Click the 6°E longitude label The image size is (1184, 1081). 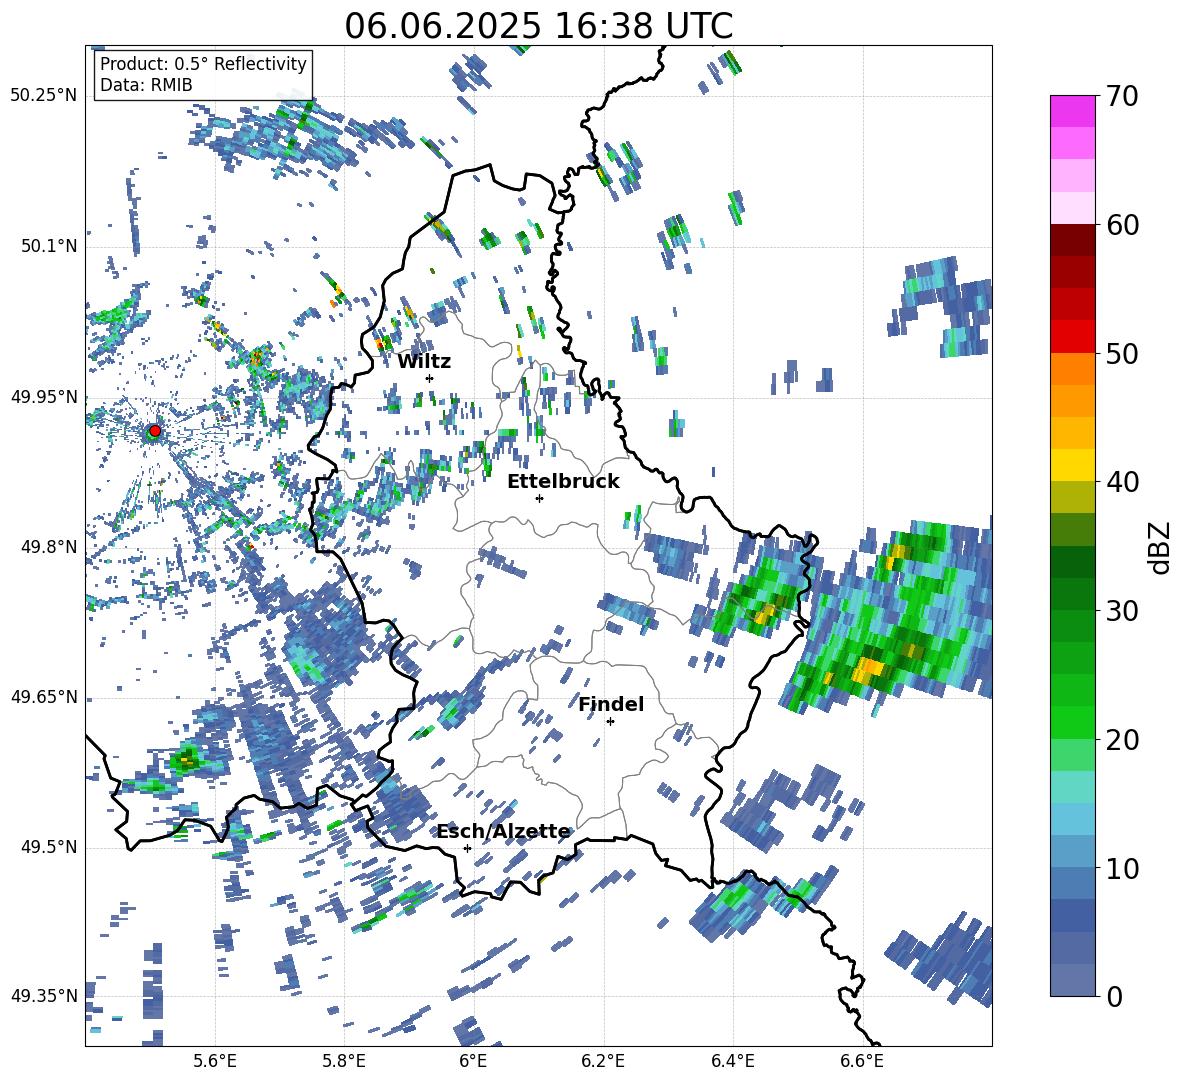click(473, 1061)
